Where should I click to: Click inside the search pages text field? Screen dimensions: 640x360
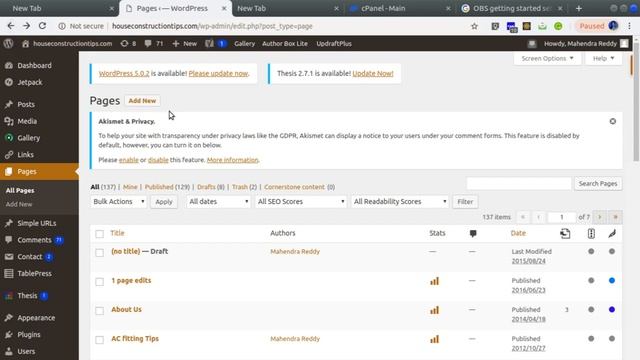coord(519,184)
